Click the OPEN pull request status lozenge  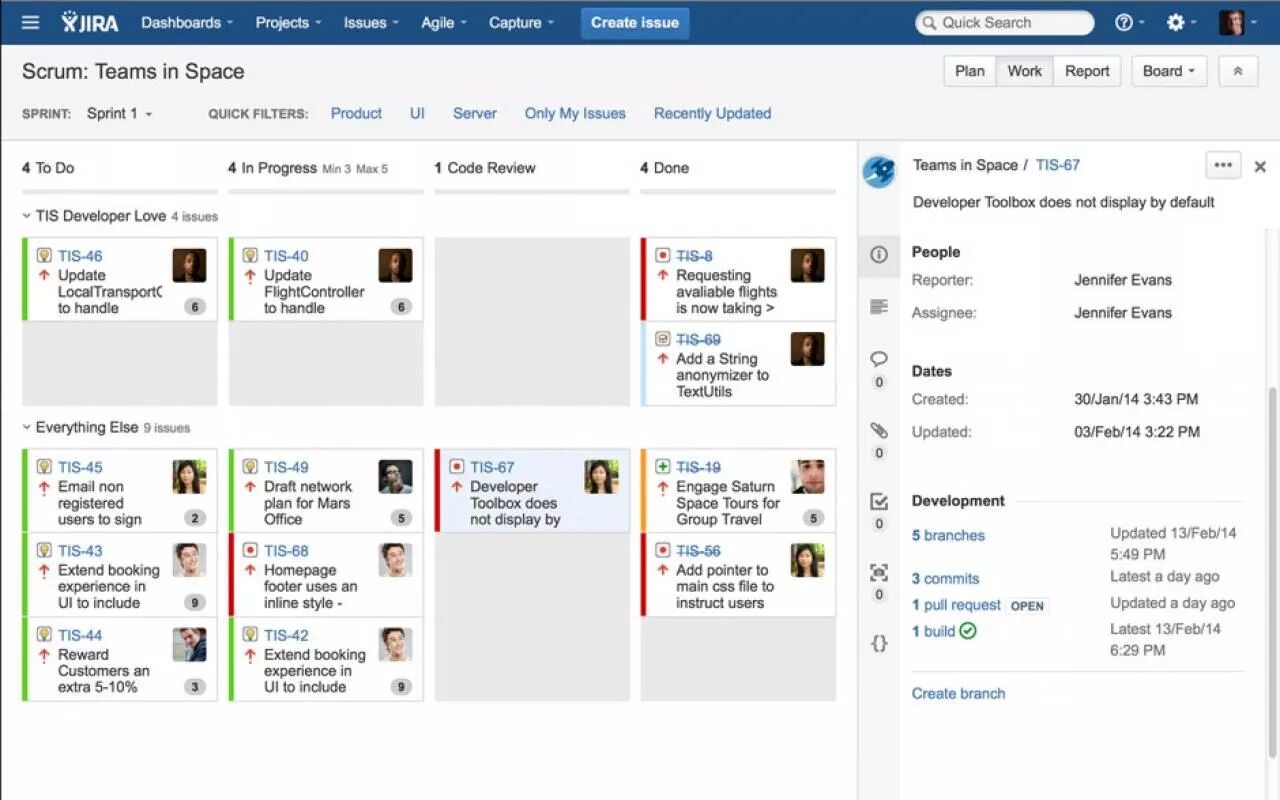point(1027,606)
